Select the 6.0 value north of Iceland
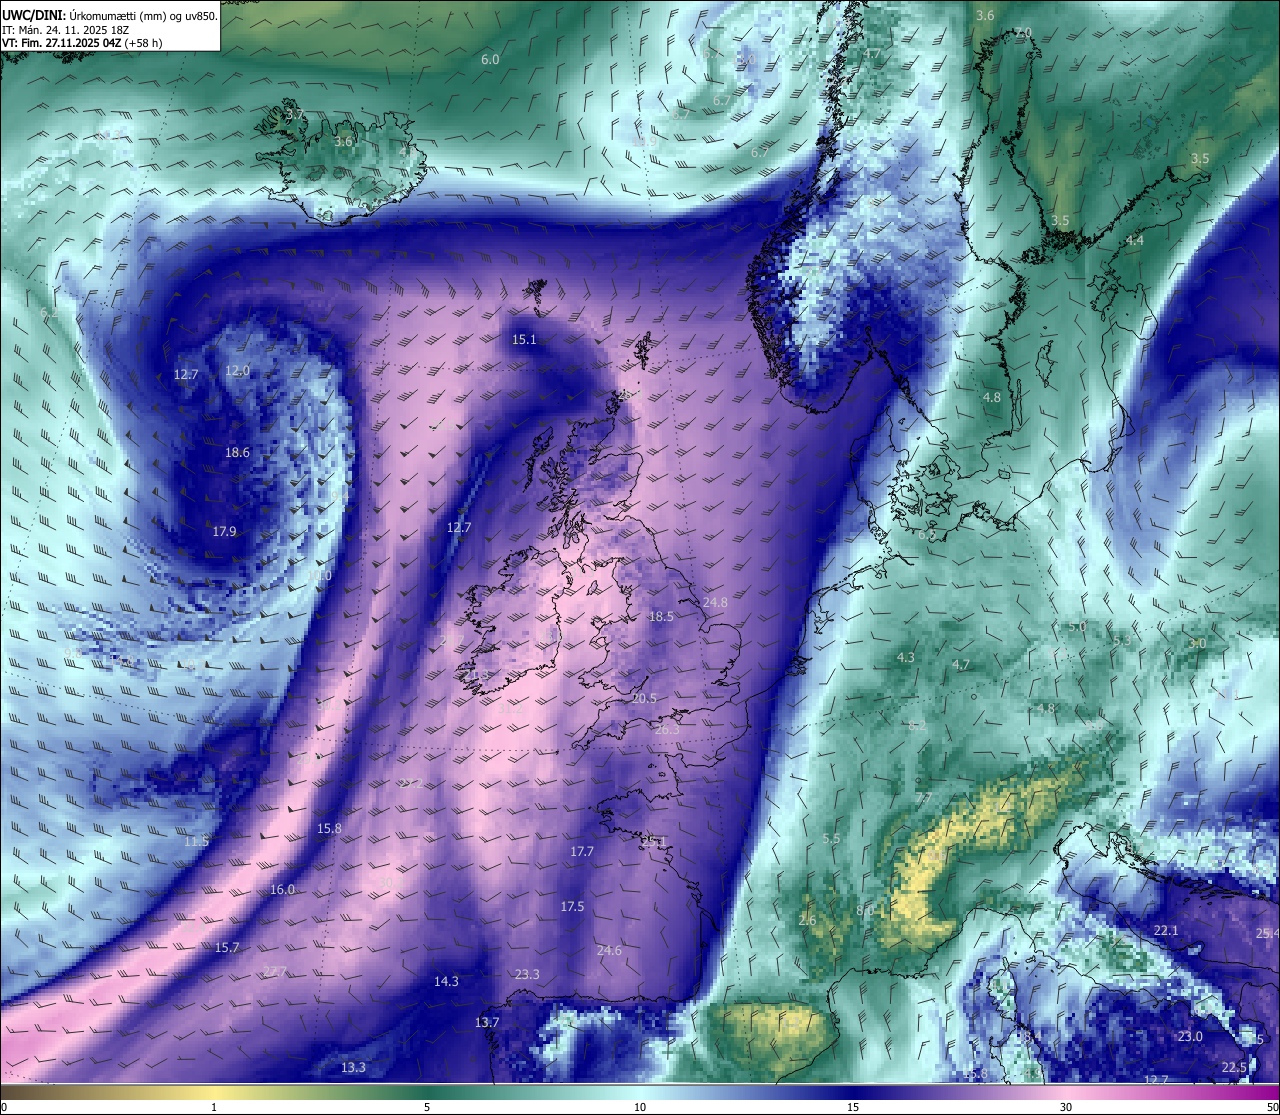Viewport: 1280px width, 1115px height. pyautogui.click(x=490, y=60)
